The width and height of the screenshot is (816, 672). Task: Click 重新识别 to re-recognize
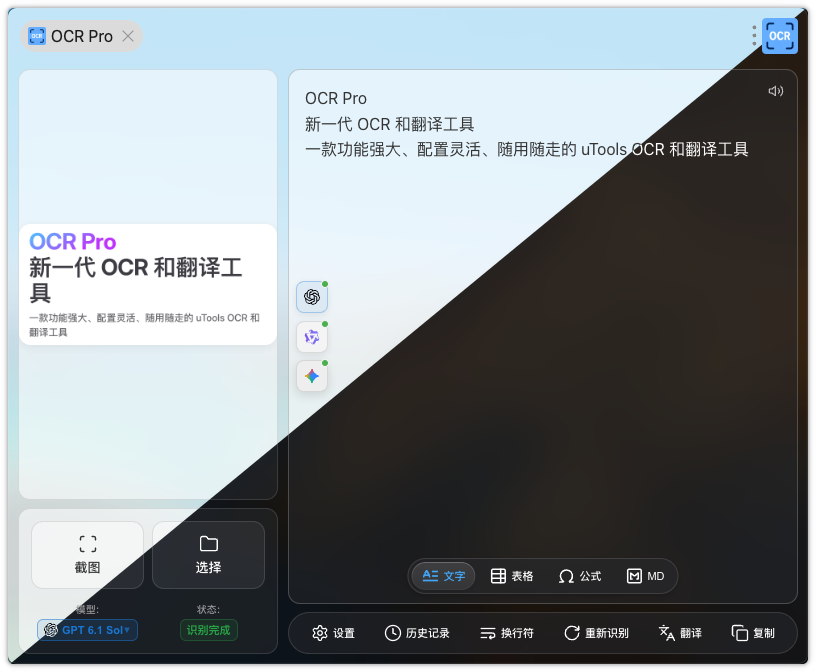coord(596,633)
